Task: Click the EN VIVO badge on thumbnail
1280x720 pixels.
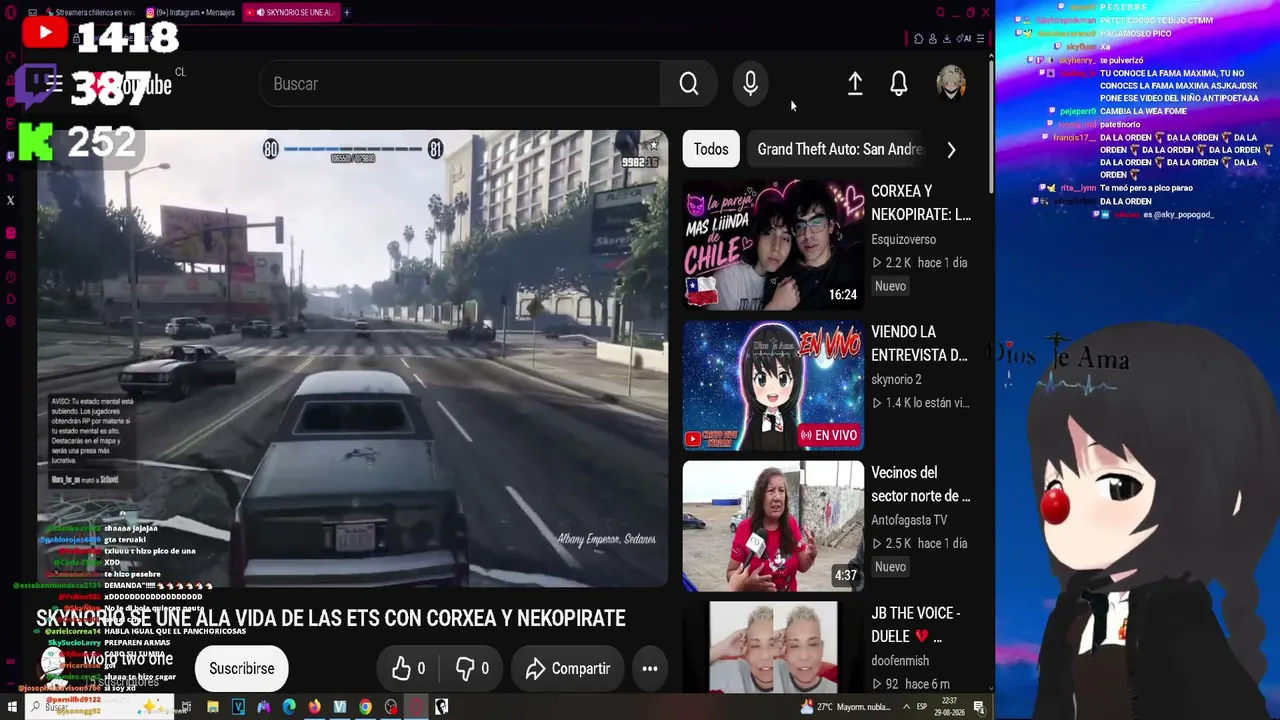Action: point(829,435)
